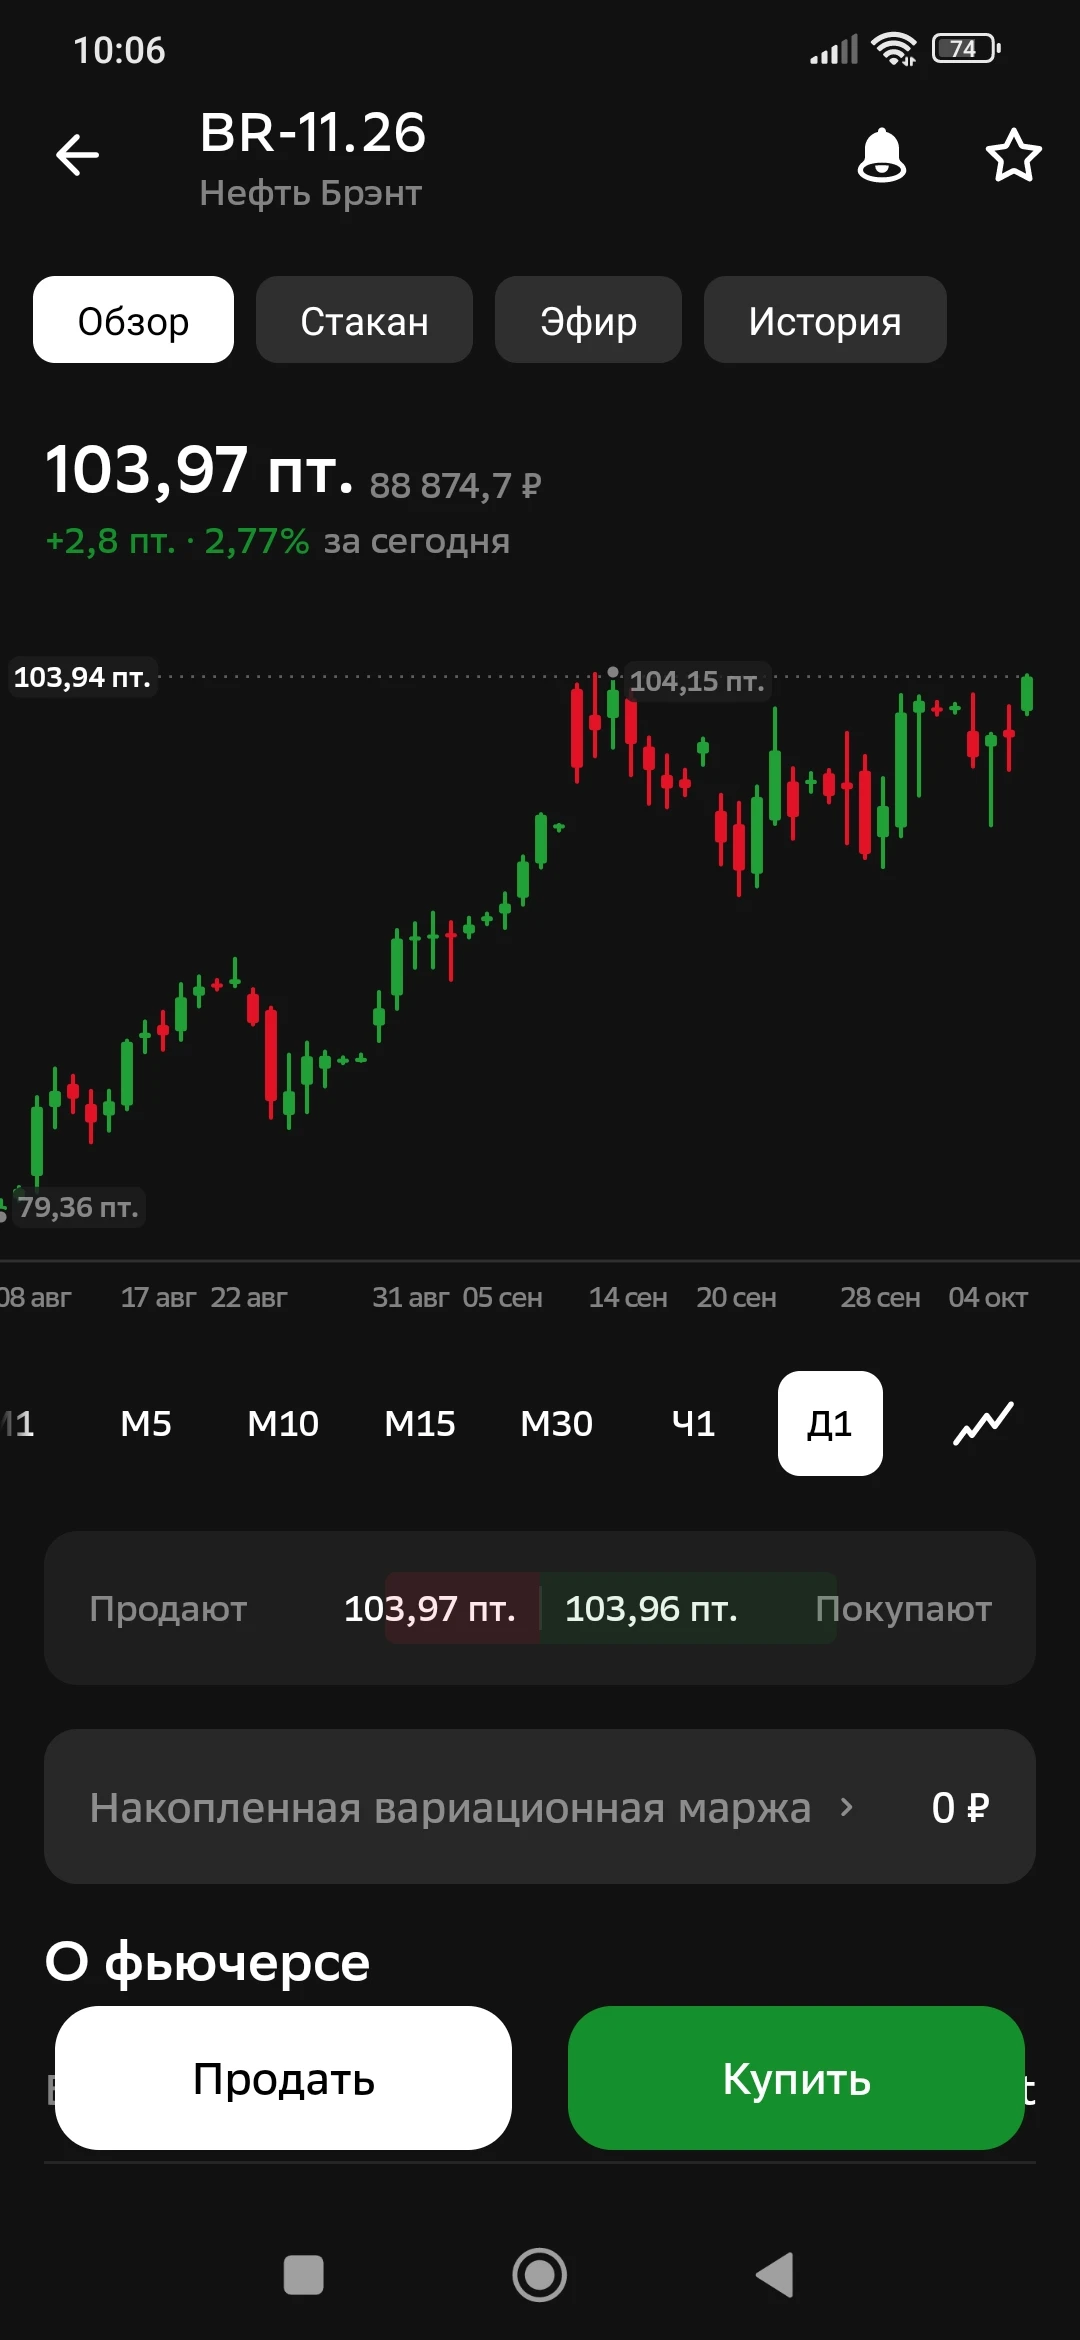
Task: Select М30 chart timeframe
Action: click(x=557, y=1423)
